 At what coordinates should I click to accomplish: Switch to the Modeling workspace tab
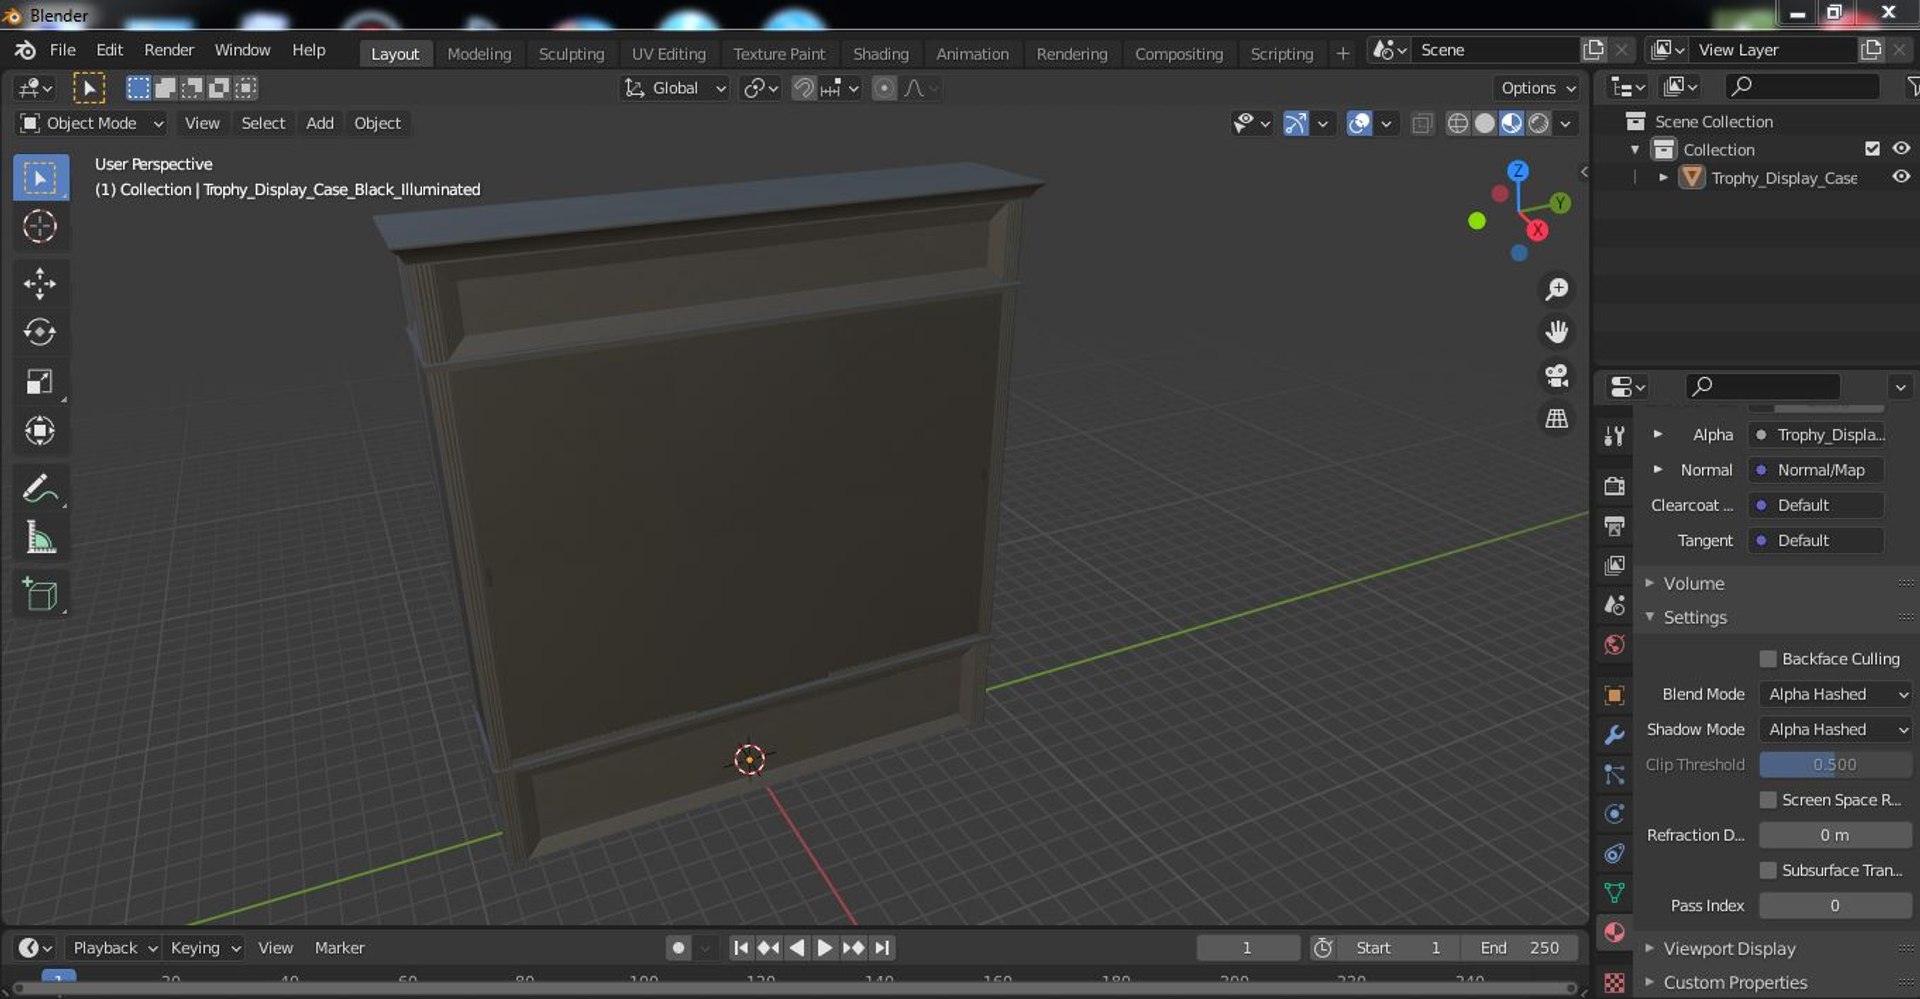pyautogui.click(x=479, y=53)
